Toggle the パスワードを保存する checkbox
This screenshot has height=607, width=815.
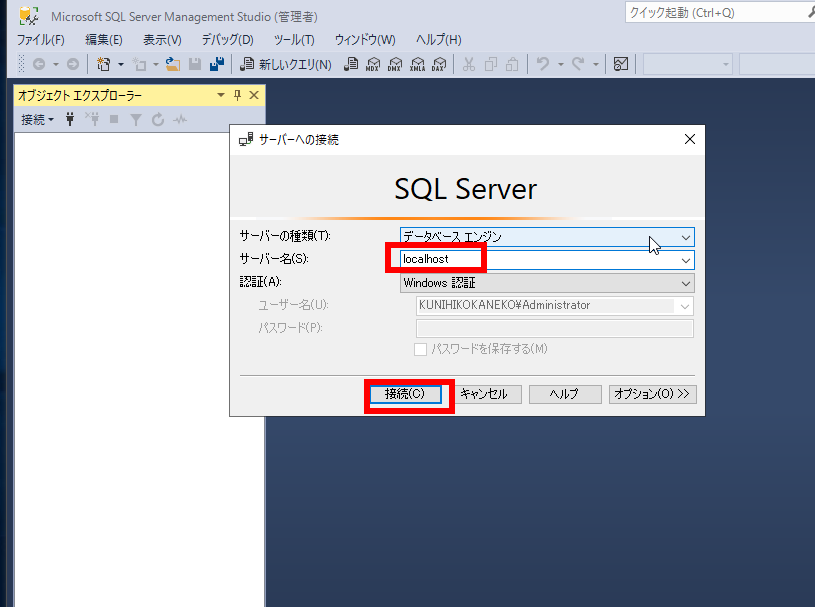tap(420, 349)
